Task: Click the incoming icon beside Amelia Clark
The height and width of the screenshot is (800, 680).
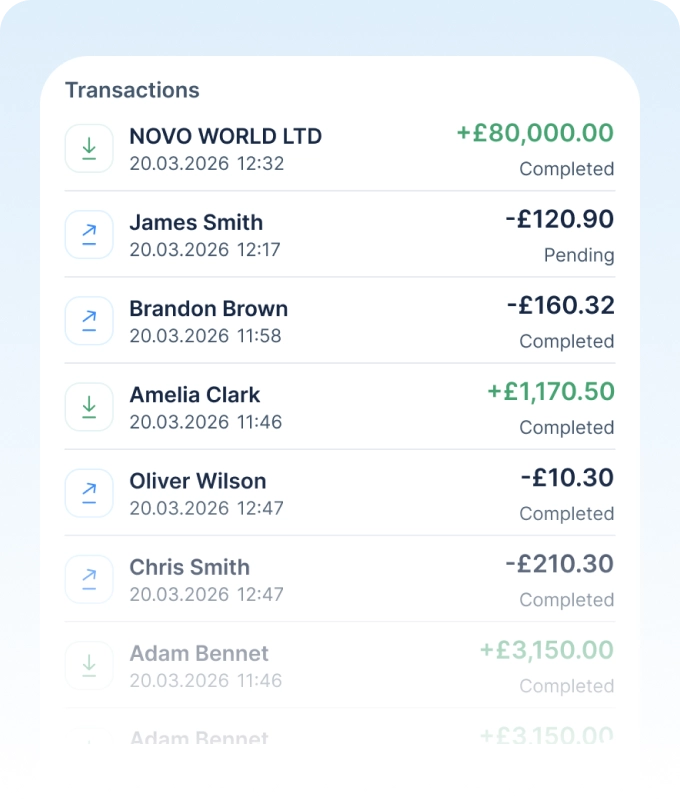Action: click(x=89, y=406)
